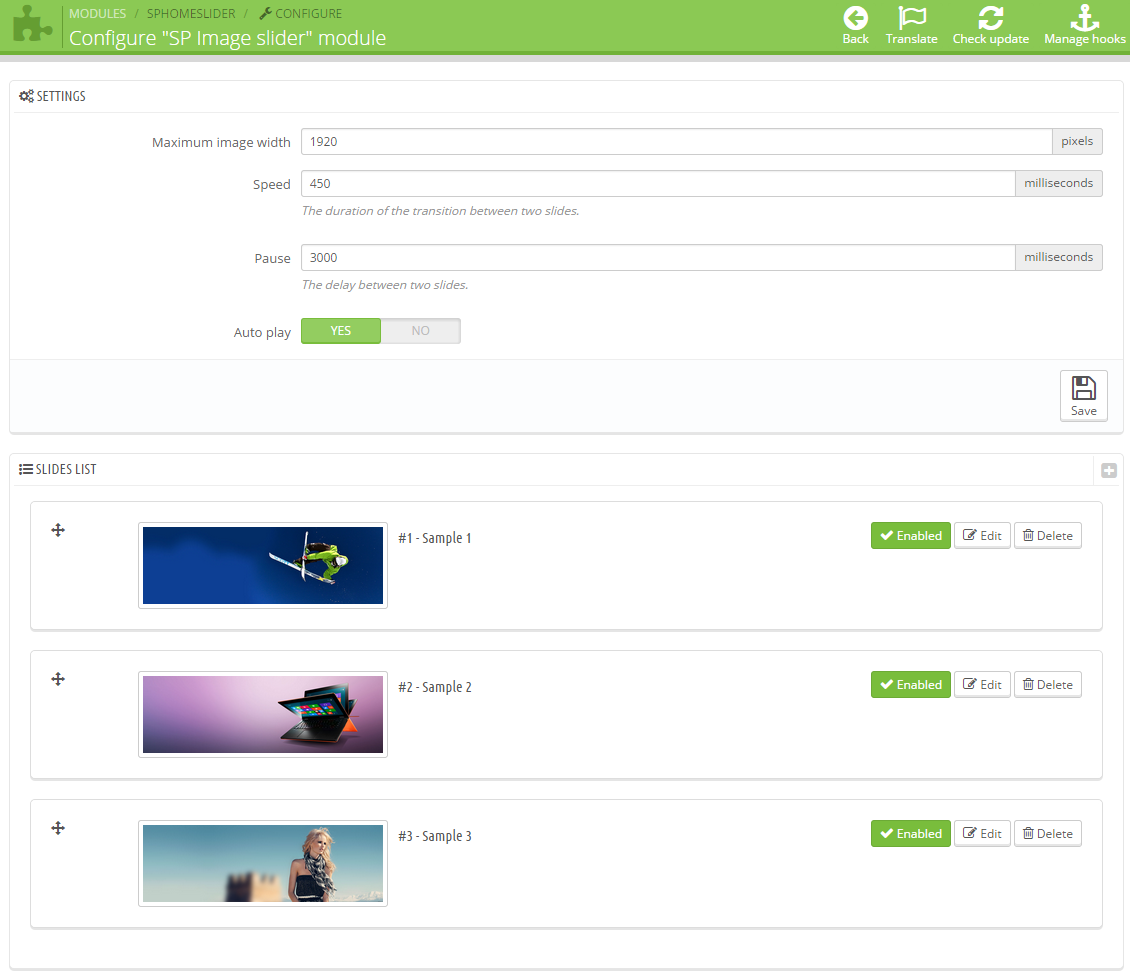Open SPHOMESLIDER breadcrumb
Screen dimensions: 1130x975
pyautogui.click(x=191, y=14)
